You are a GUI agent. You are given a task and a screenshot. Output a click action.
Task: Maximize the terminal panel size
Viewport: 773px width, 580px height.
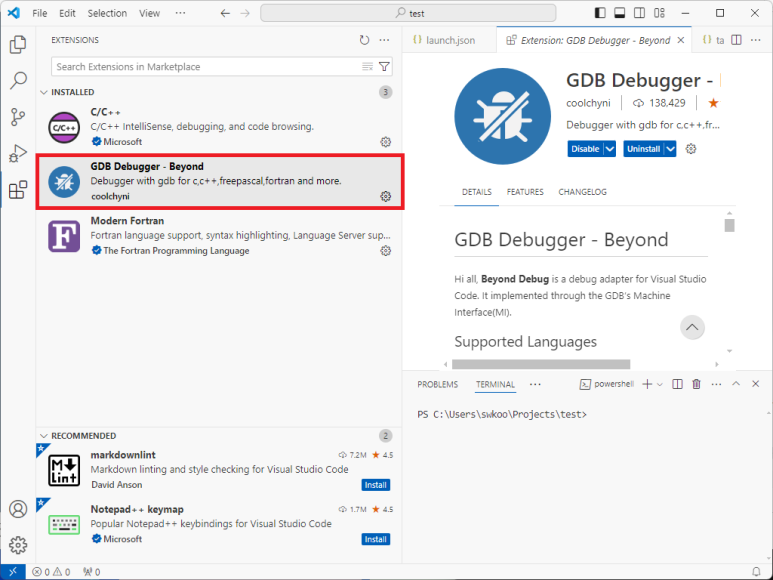pos(736,383)
